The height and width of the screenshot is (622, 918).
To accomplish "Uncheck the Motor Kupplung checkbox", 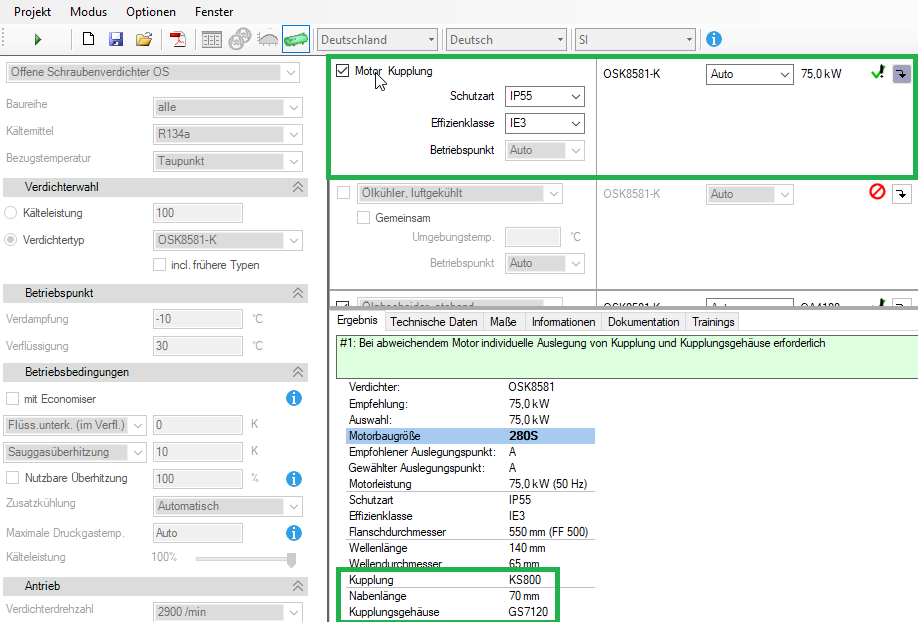I will (343, 72).
